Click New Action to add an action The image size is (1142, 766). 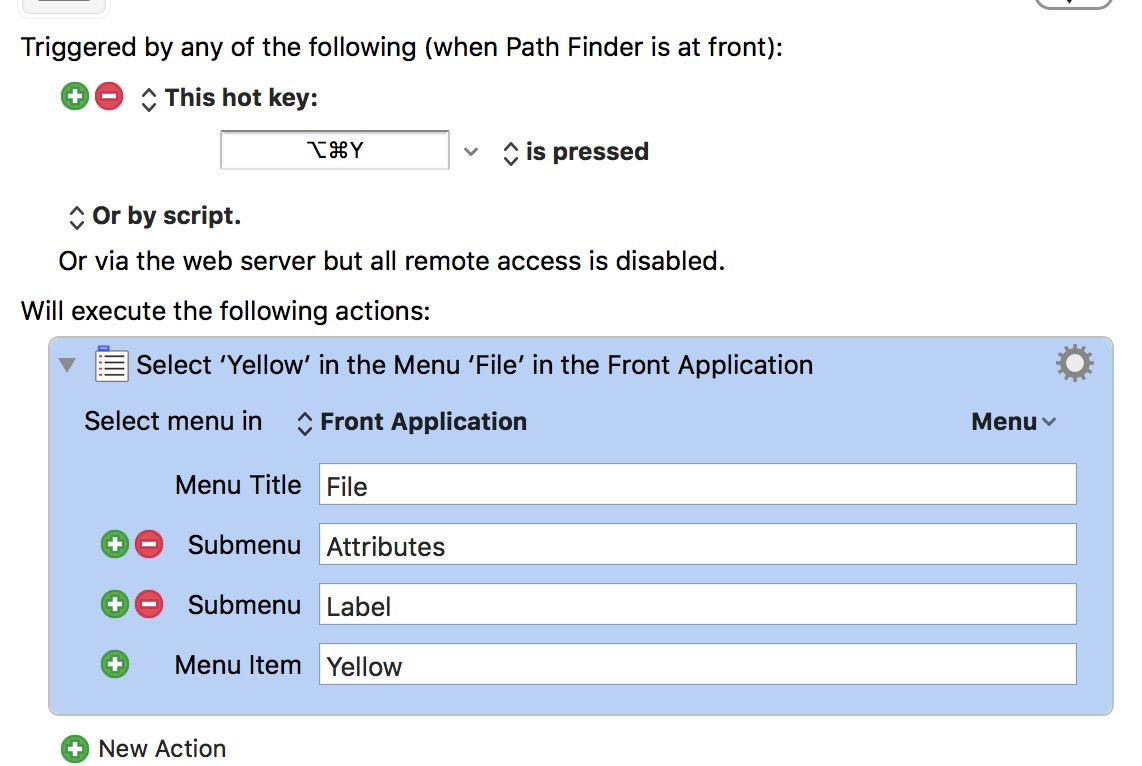pos(143,749)
